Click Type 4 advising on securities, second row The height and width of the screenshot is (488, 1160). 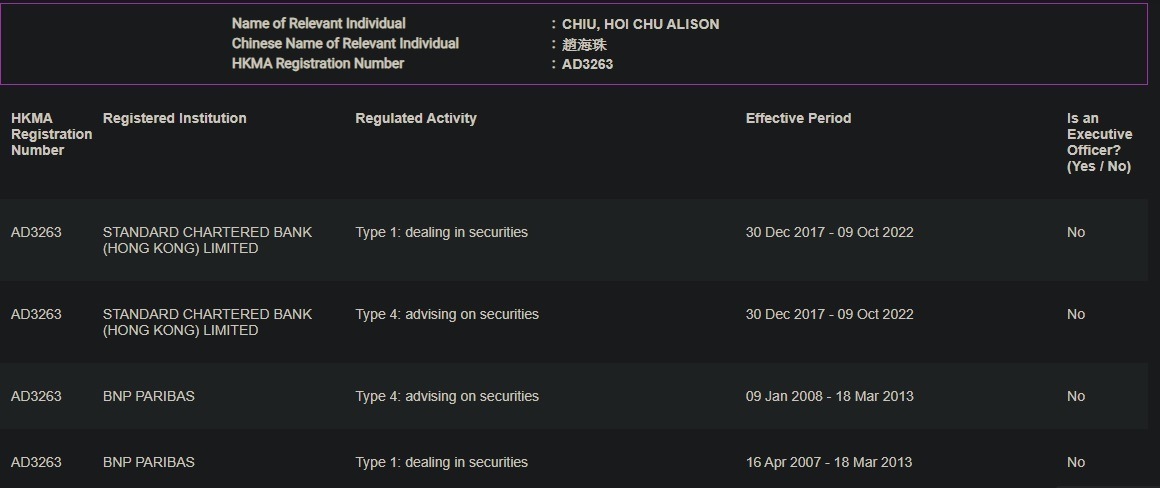(447, 314)
